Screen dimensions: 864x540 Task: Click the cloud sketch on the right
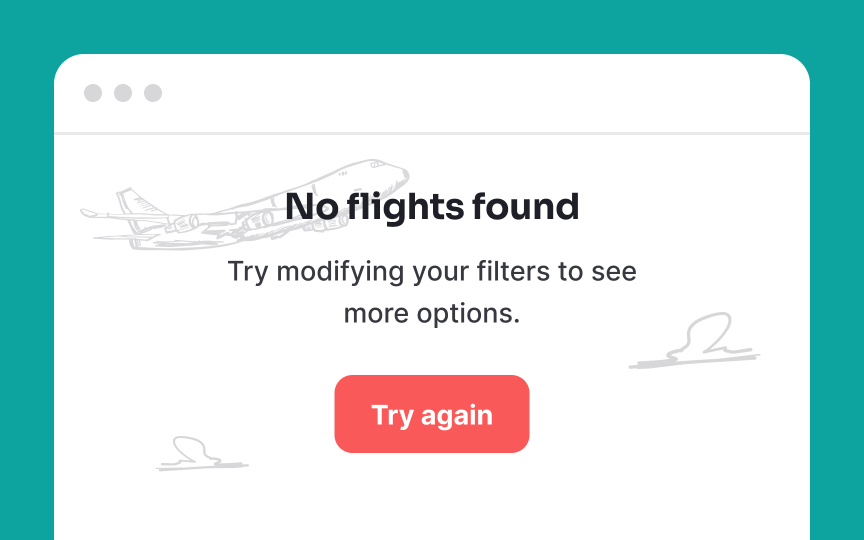[694, 341]
